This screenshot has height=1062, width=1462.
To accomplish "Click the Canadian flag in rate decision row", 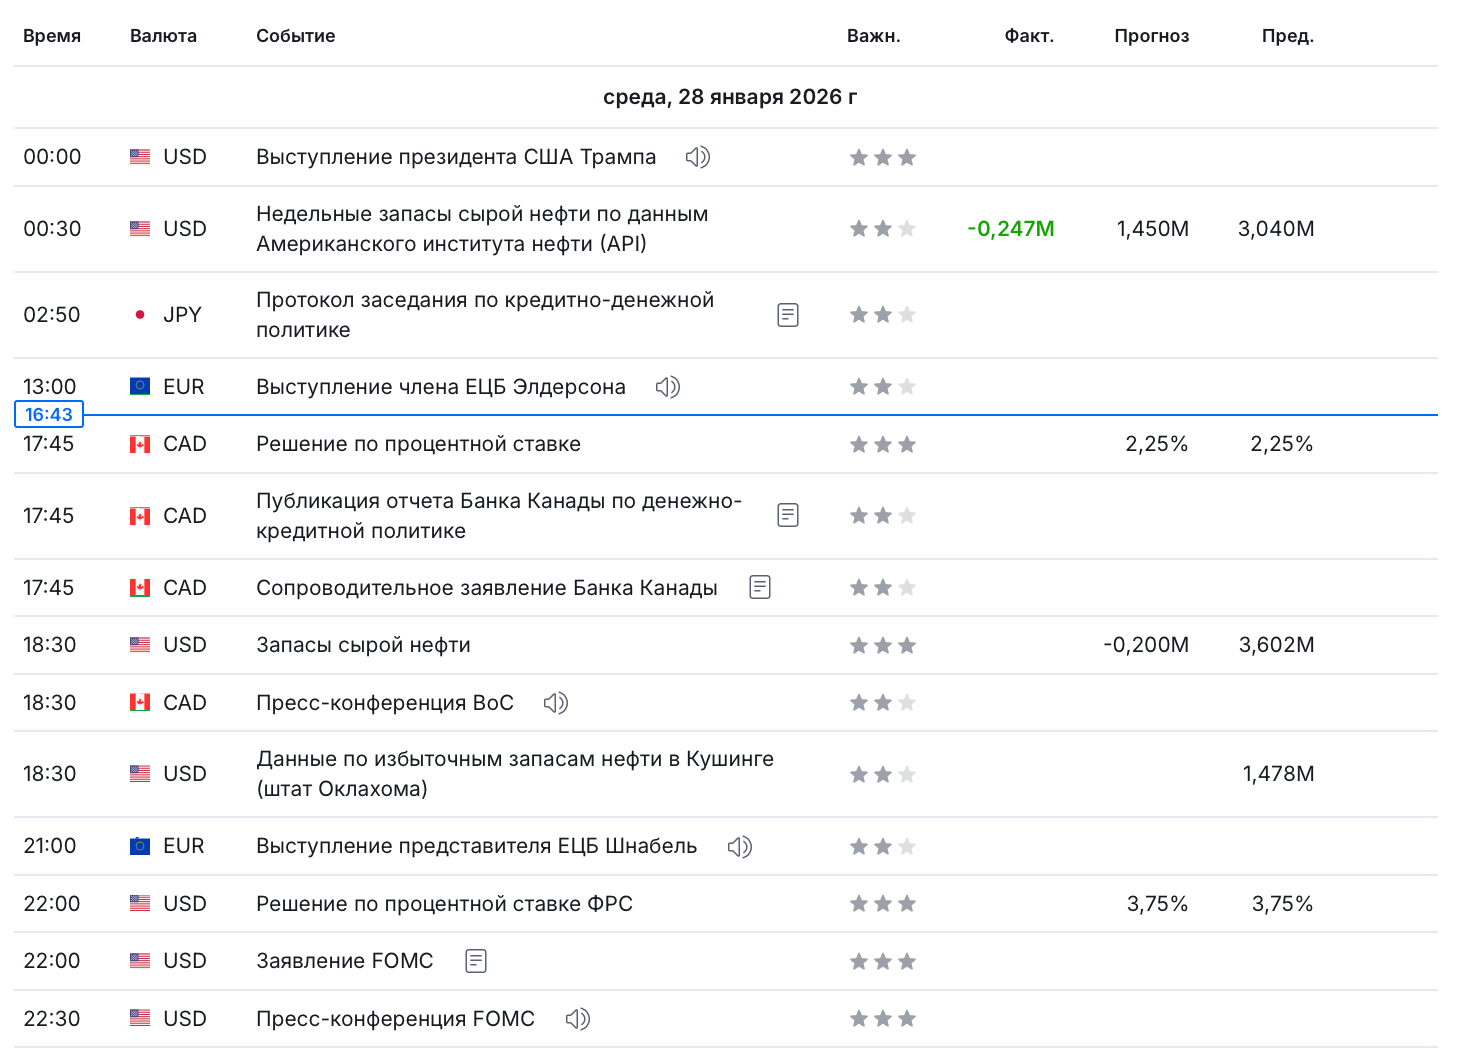I will point(140,444).
